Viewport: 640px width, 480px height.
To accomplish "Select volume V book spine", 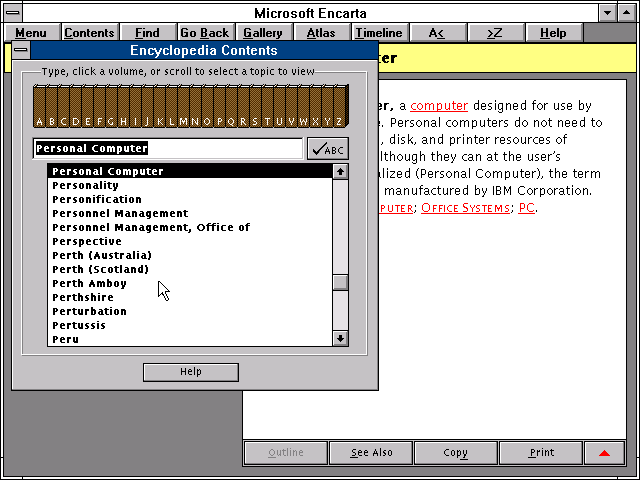I will tap(291, 107).
